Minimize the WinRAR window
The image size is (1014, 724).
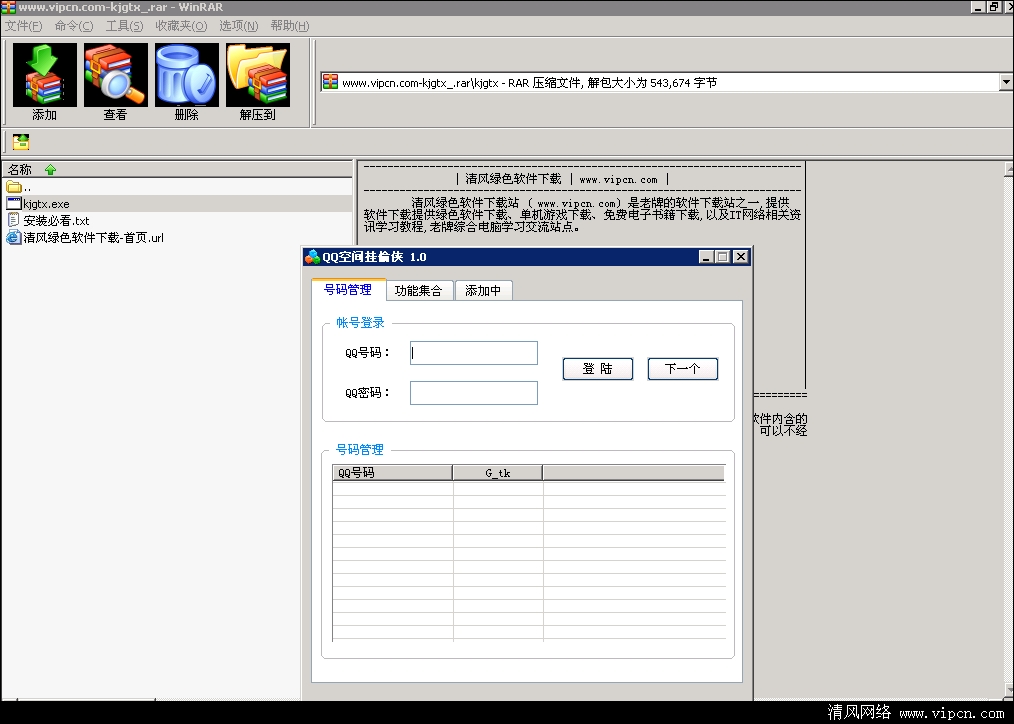click(x=978, y=7)
